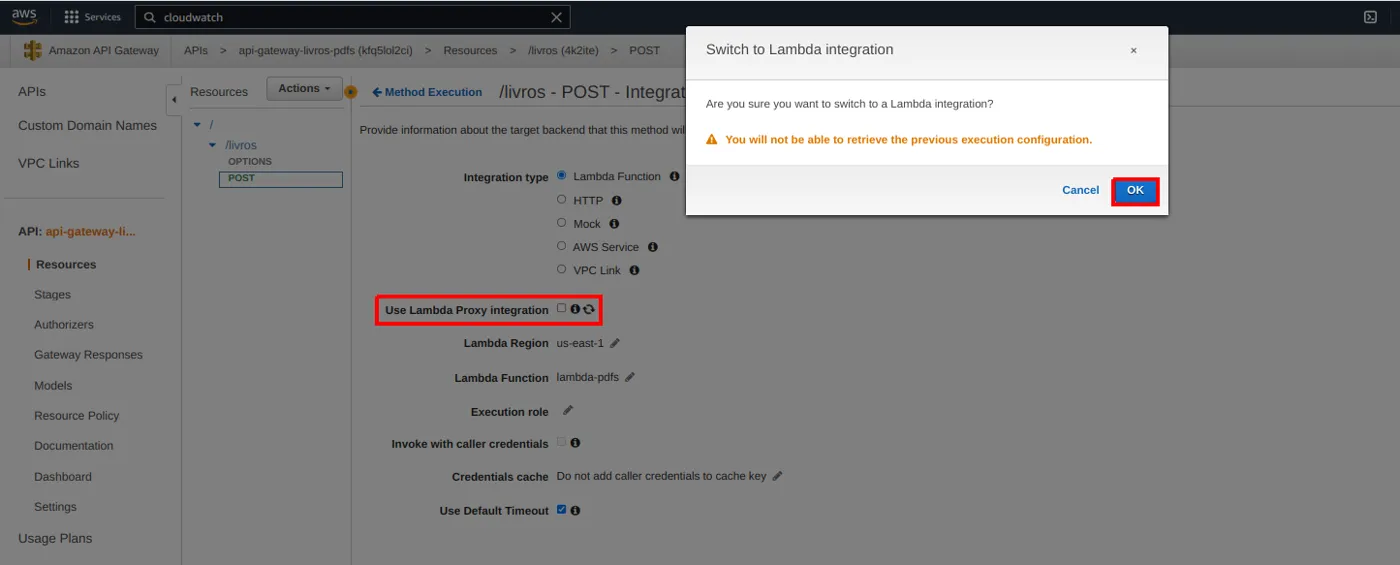This screenshot has height=565, width=1400.
Task: Open VPC Links in sidebar
Action: pos(48,163)
